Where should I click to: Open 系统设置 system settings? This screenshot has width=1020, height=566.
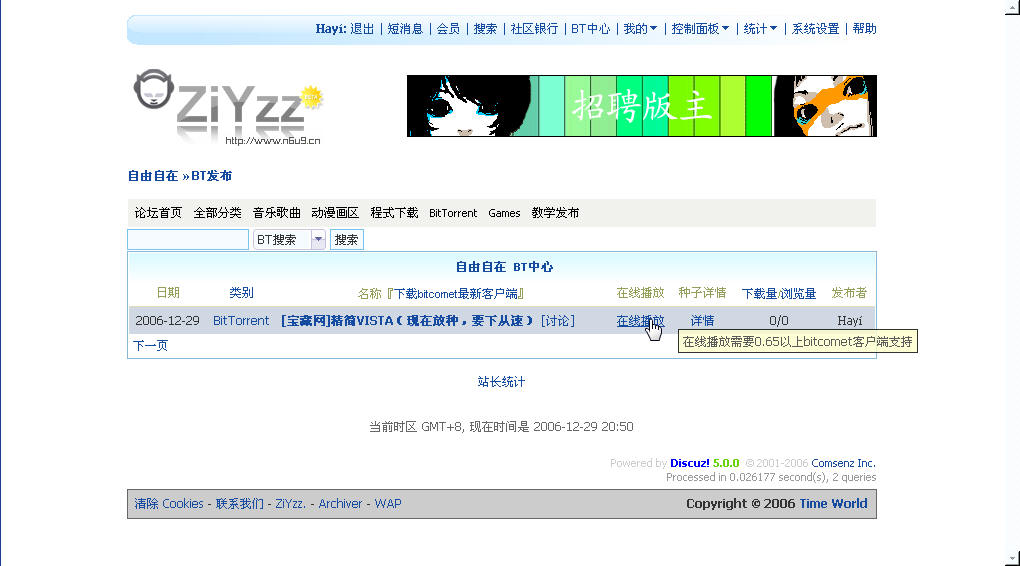pos(815,29)
